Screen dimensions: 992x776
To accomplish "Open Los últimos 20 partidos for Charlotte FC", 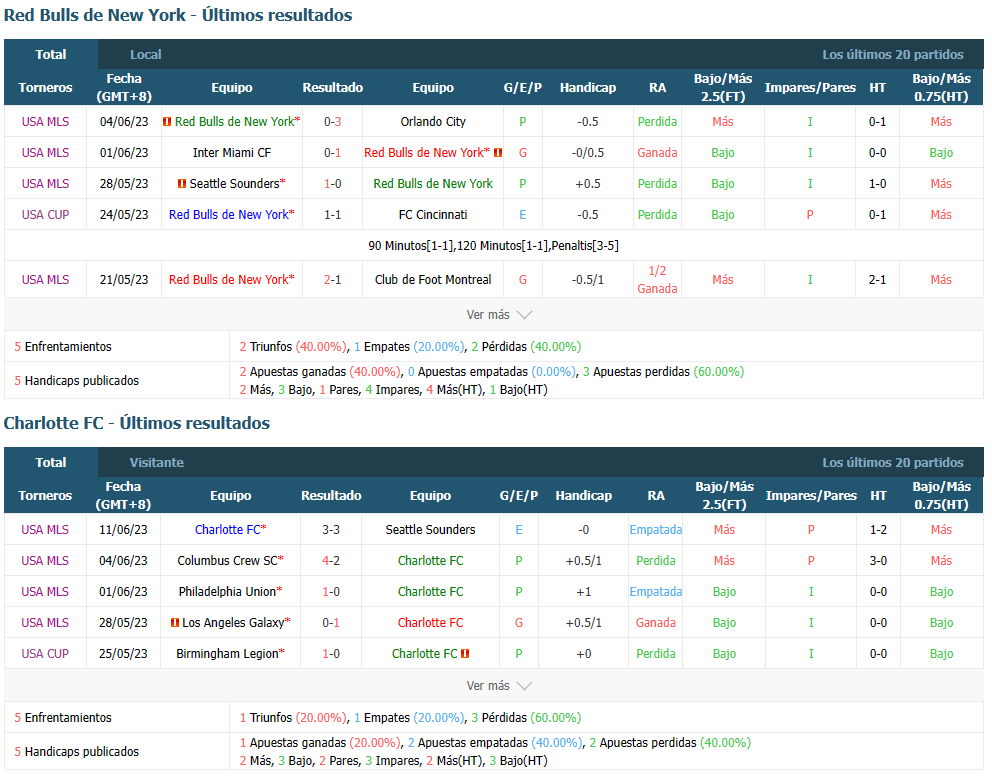I will click(x=893, y=462).
